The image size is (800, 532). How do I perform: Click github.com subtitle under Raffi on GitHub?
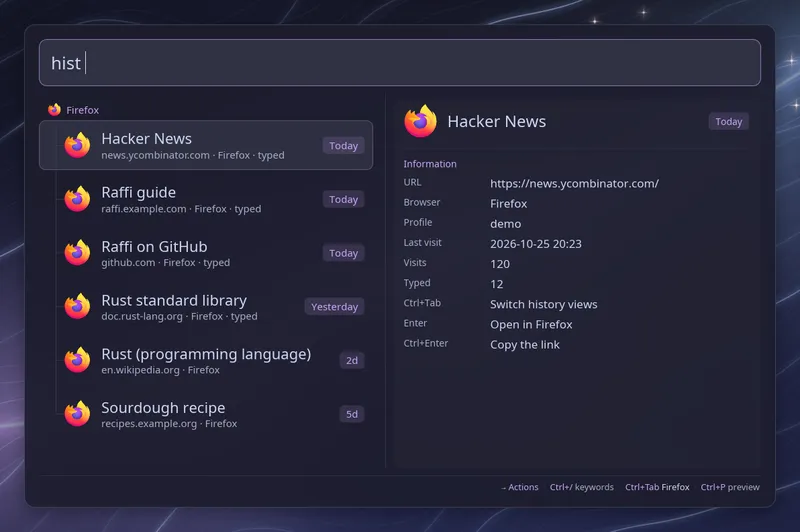pyautogui.click(x=128, y=263)
